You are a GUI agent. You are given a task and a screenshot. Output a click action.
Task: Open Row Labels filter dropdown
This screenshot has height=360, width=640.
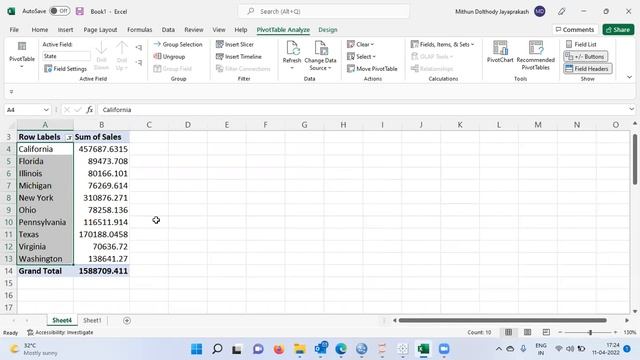(69, 138)
